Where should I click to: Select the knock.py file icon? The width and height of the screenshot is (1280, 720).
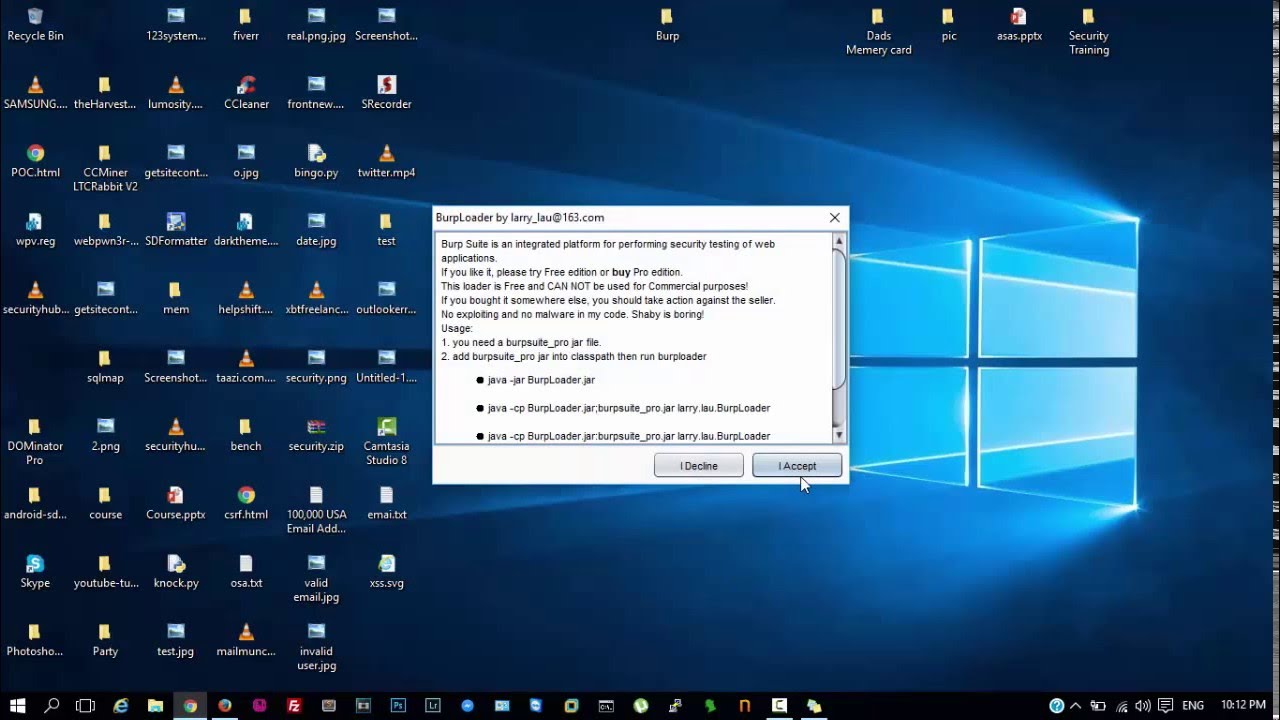[x=176, y=572]
